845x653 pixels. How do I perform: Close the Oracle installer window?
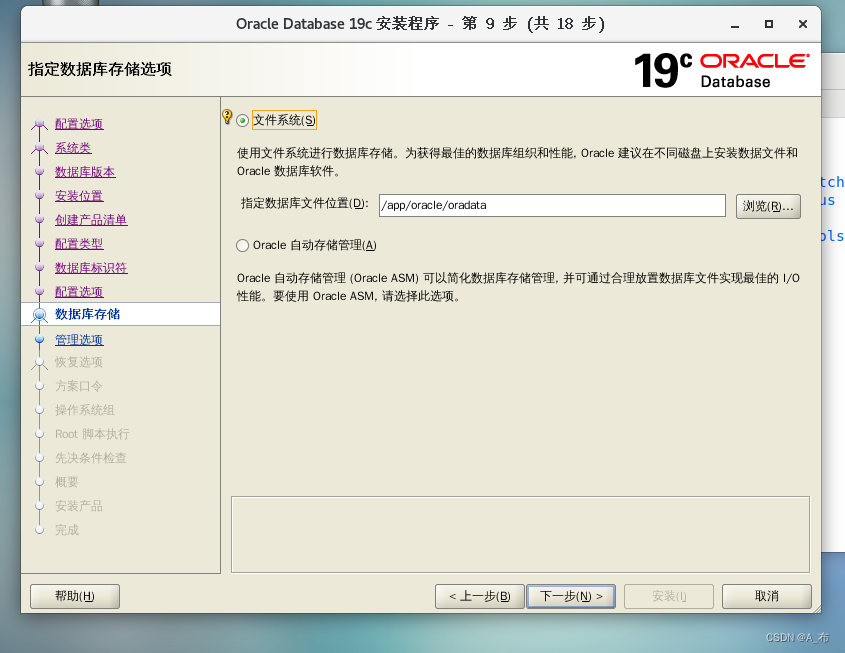803,24
